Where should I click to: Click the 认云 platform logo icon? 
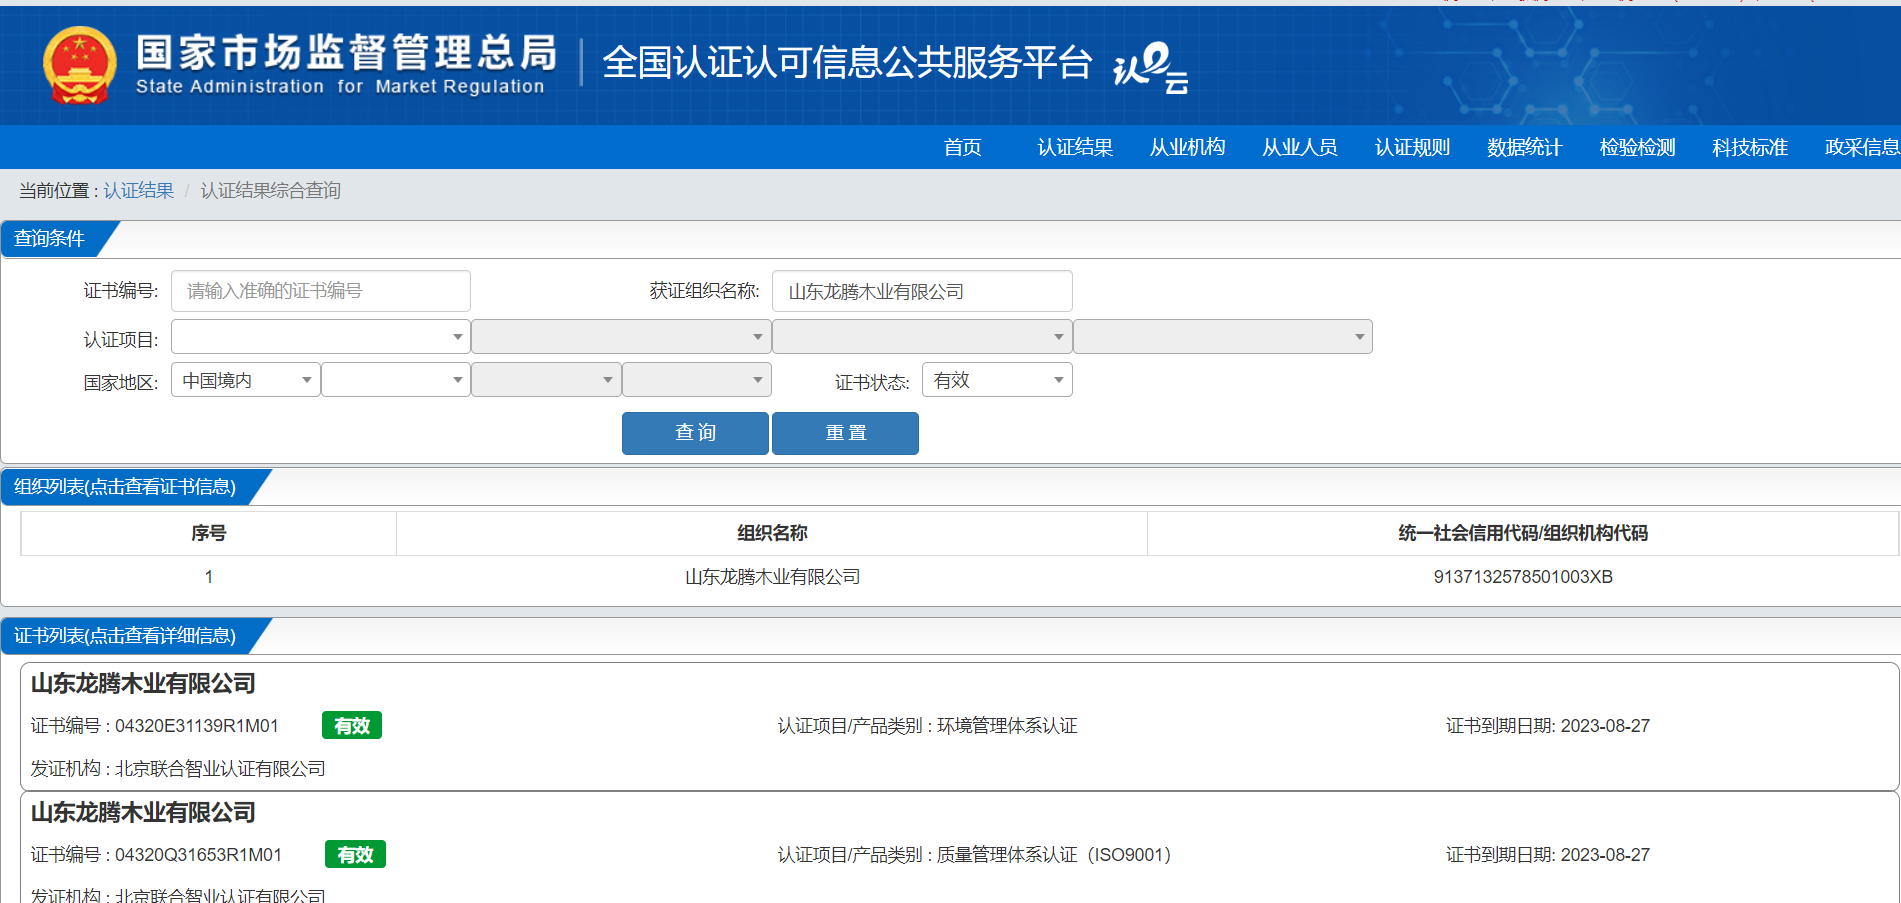(1151, 67)
